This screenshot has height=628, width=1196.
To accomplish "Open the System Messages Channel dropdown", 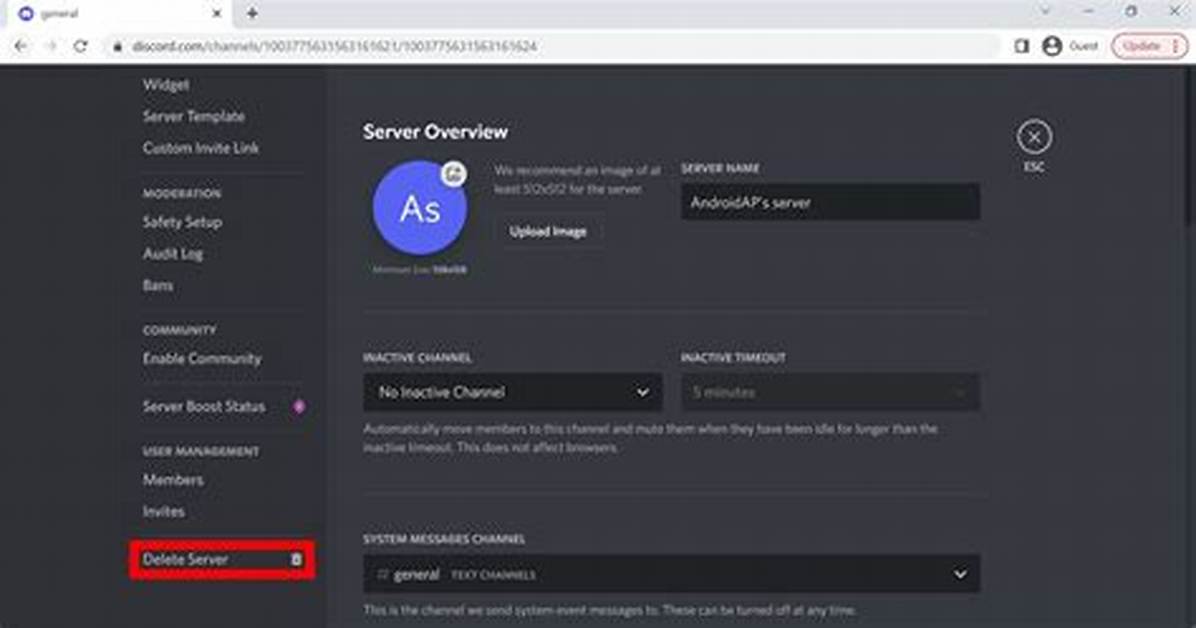I will pyautogui.click(x=671, y=574).
